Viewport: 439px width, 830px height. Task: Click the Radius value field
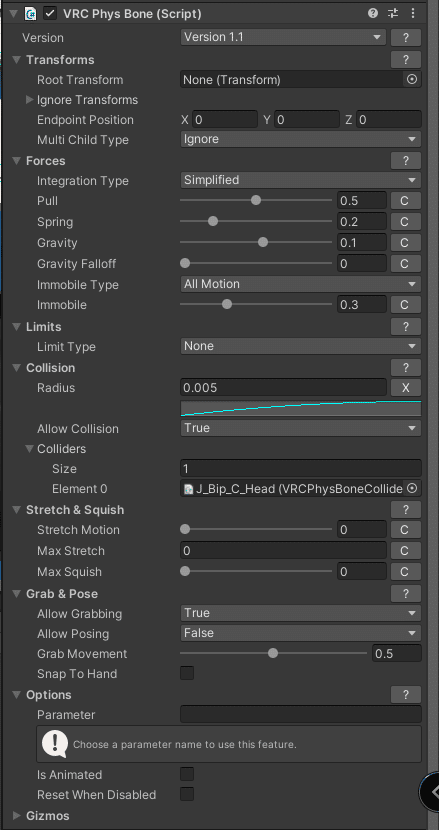point(283,387)
